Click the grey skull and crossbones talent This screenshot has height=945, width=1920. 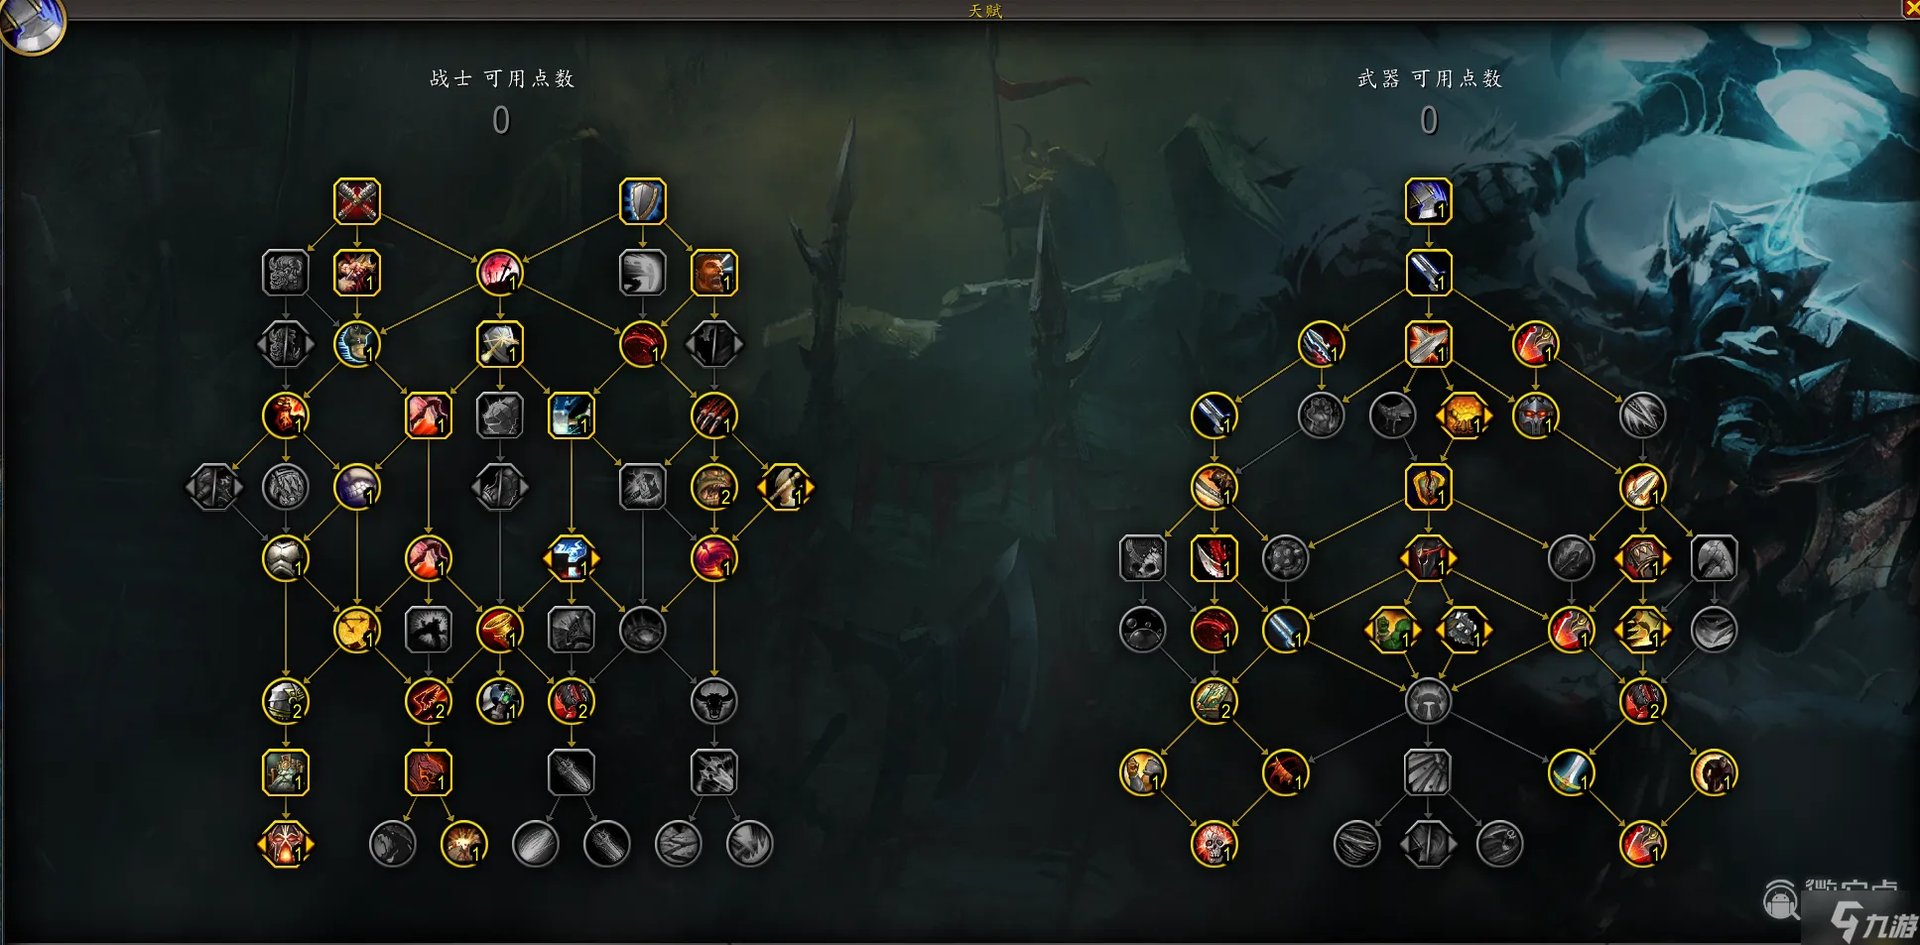pyautogui.click(x=1142, y=558)
